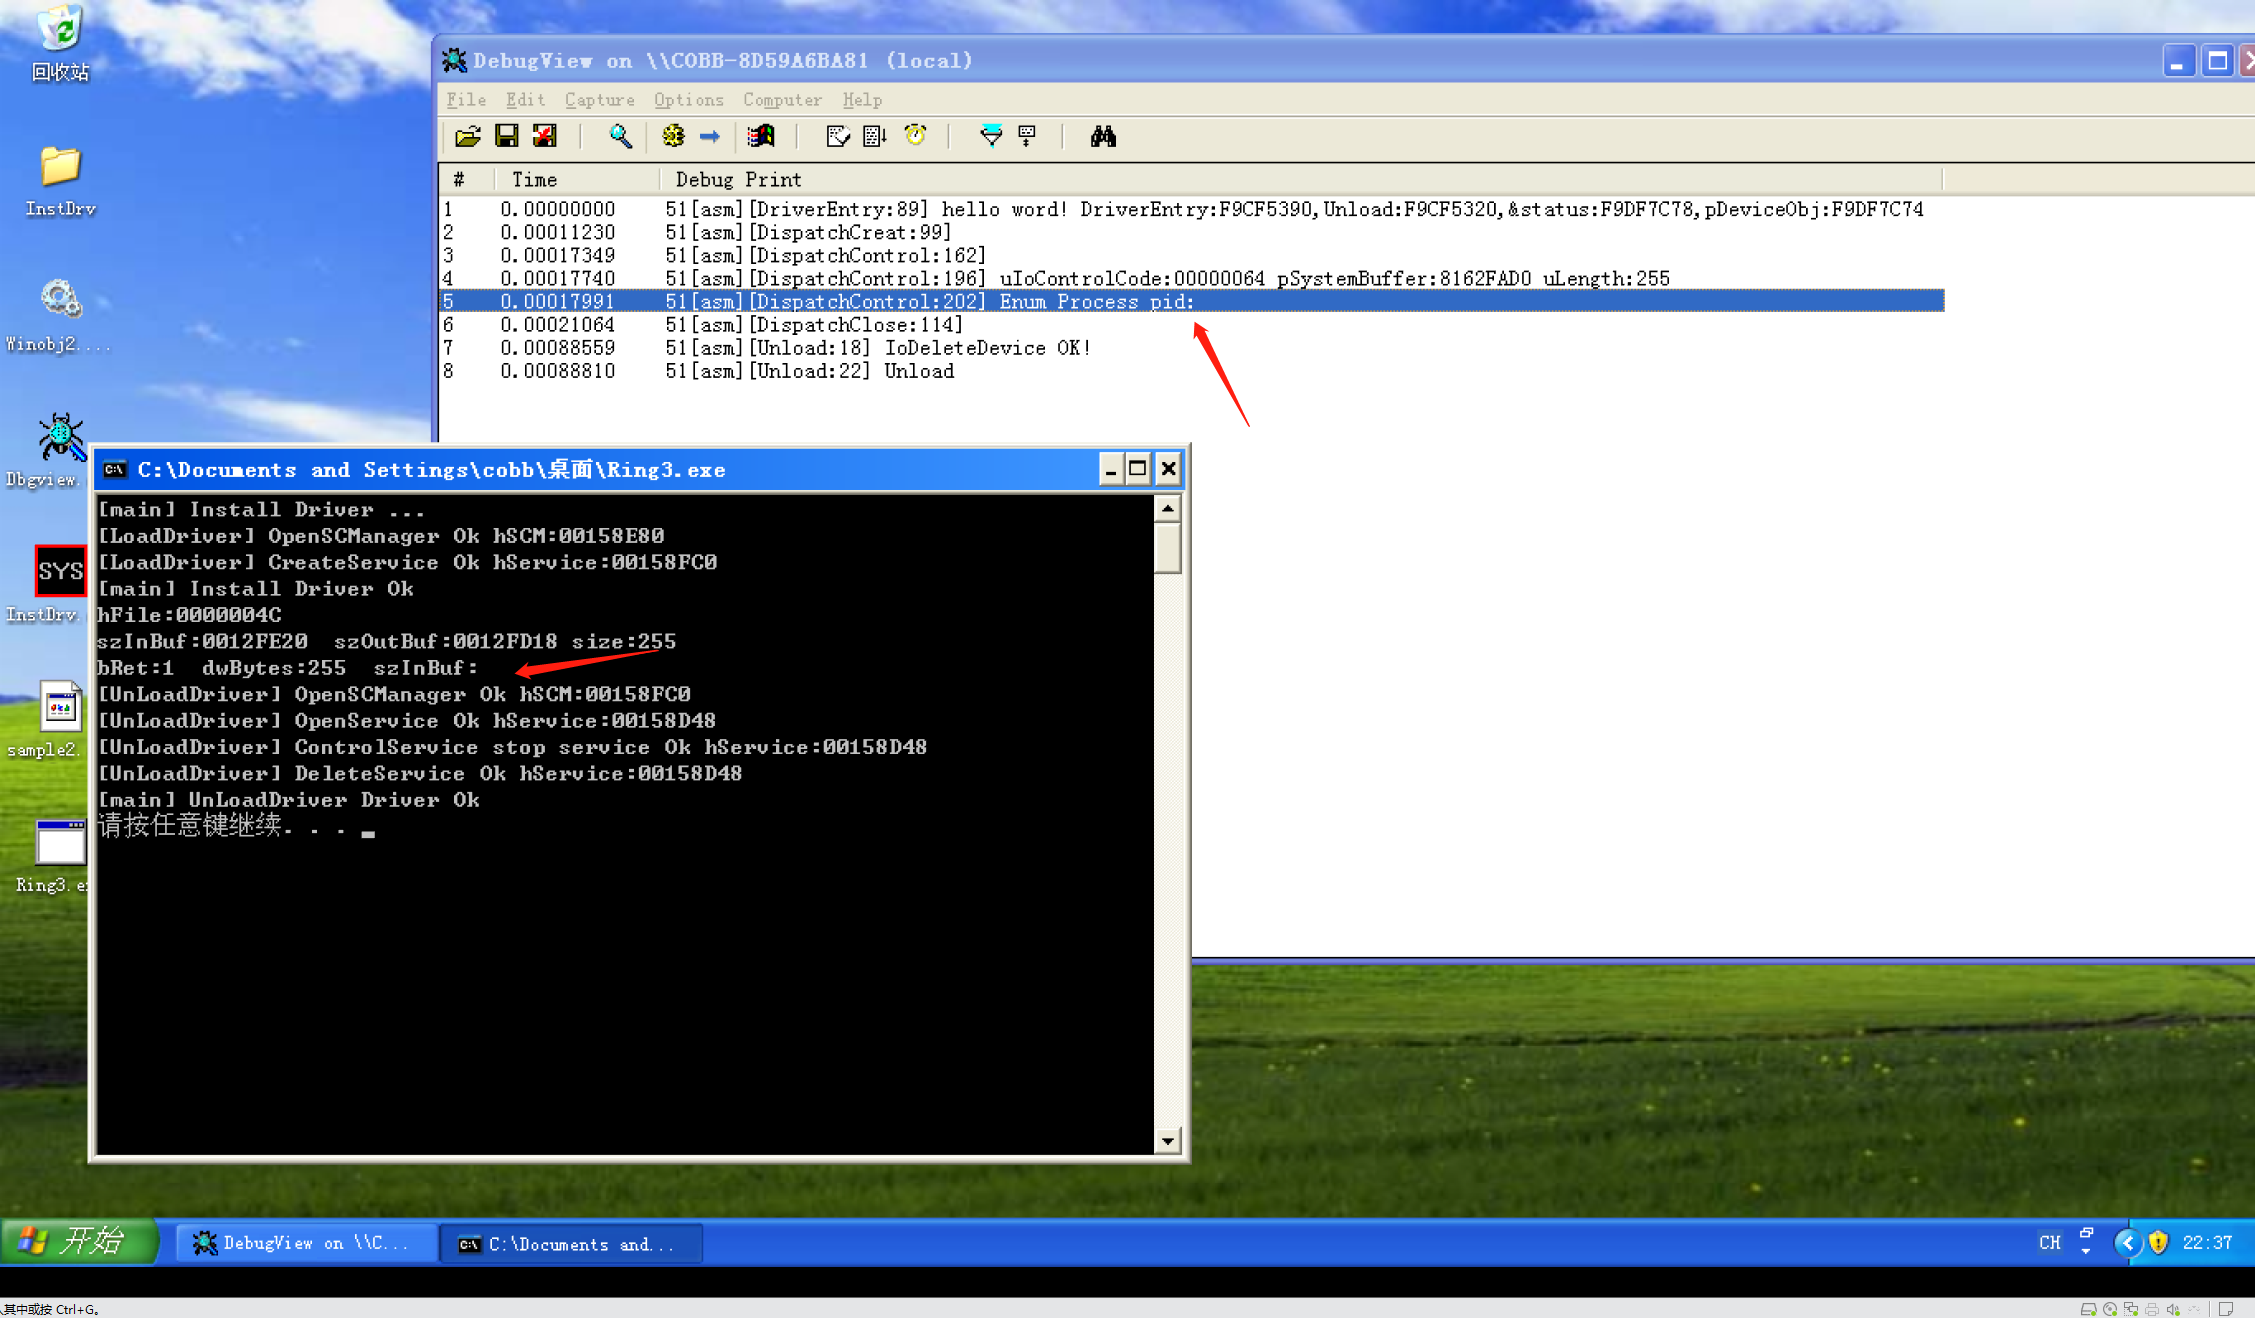Click the Save floppy disk icon

(507, 136)
